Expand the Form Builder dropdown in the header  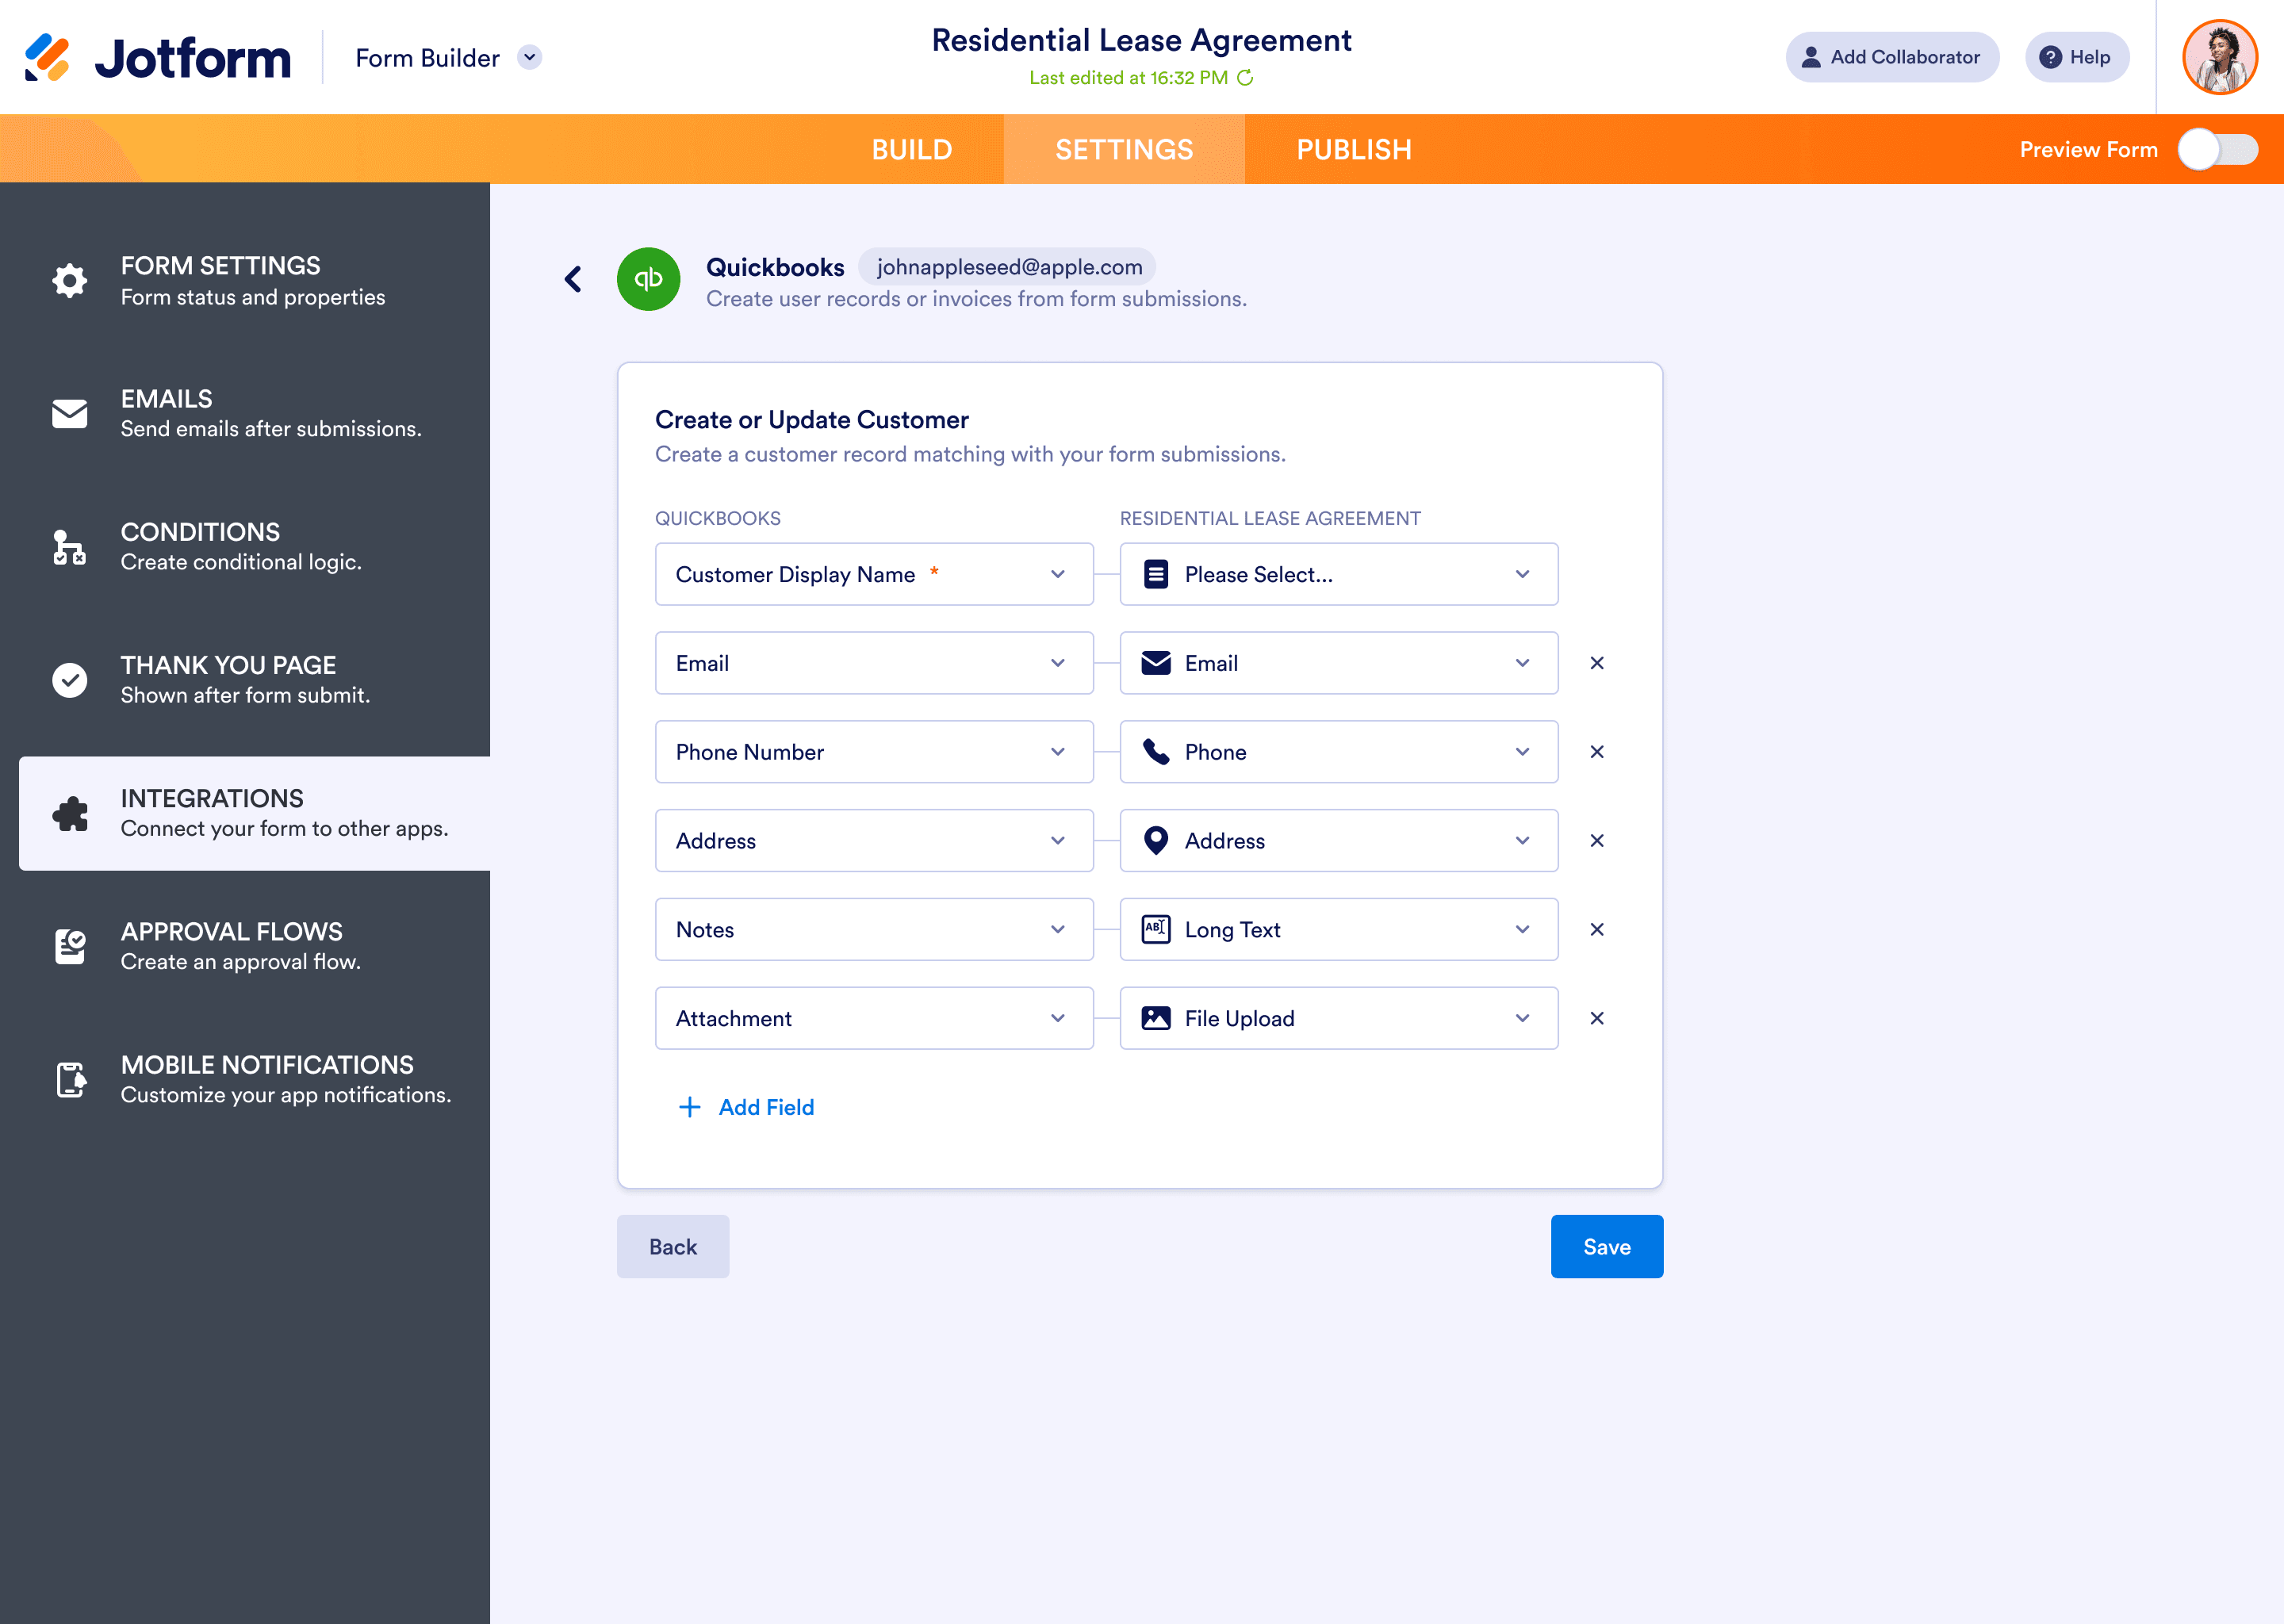pos(529,57)
